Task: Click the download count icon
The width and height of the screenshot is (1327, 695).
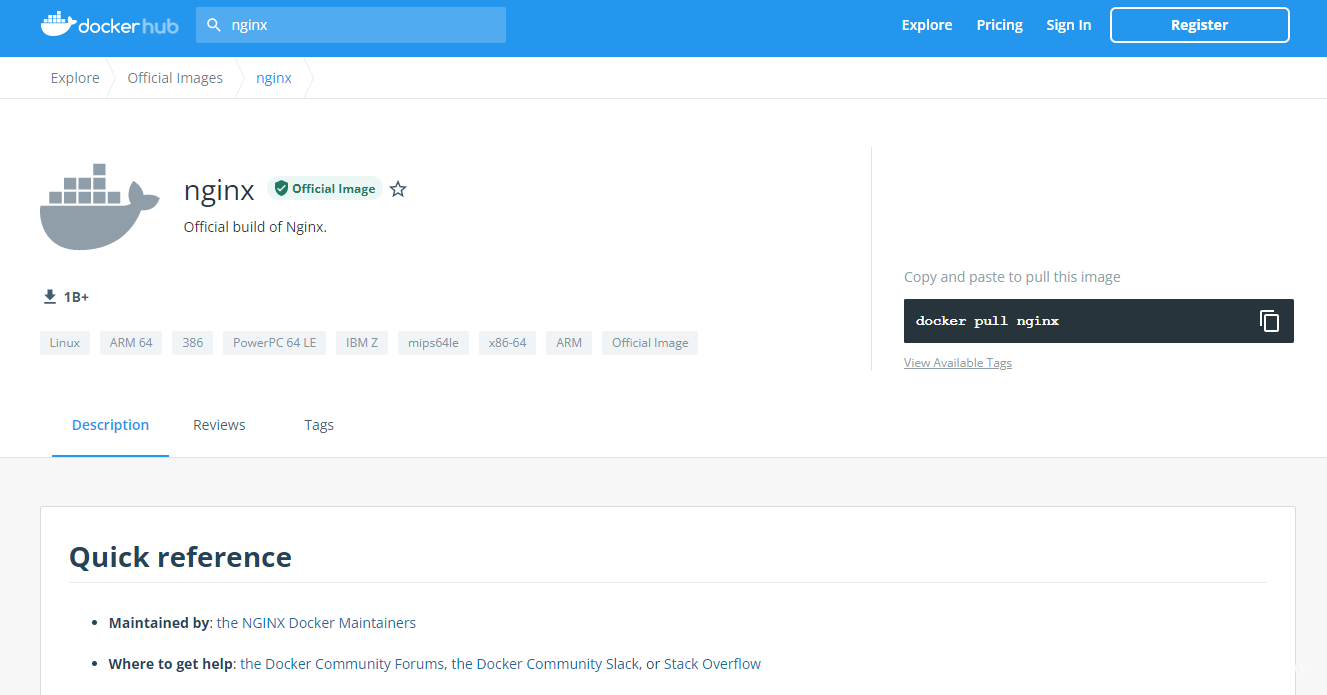Action: 50,297
